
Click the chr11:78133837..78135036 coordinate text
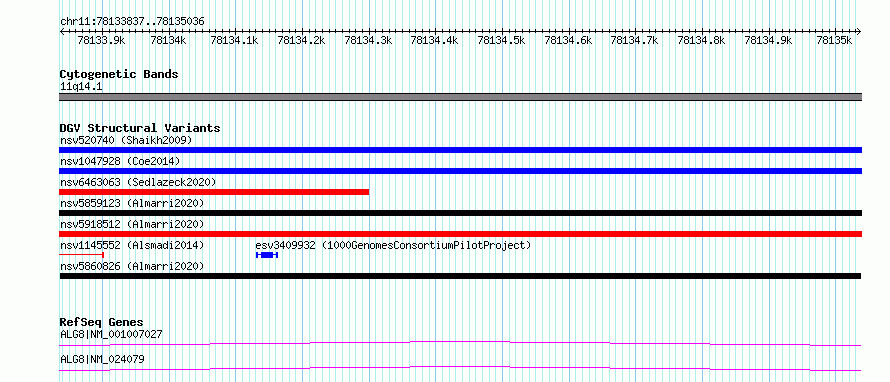pyautogui.click(x=132, y=21)
